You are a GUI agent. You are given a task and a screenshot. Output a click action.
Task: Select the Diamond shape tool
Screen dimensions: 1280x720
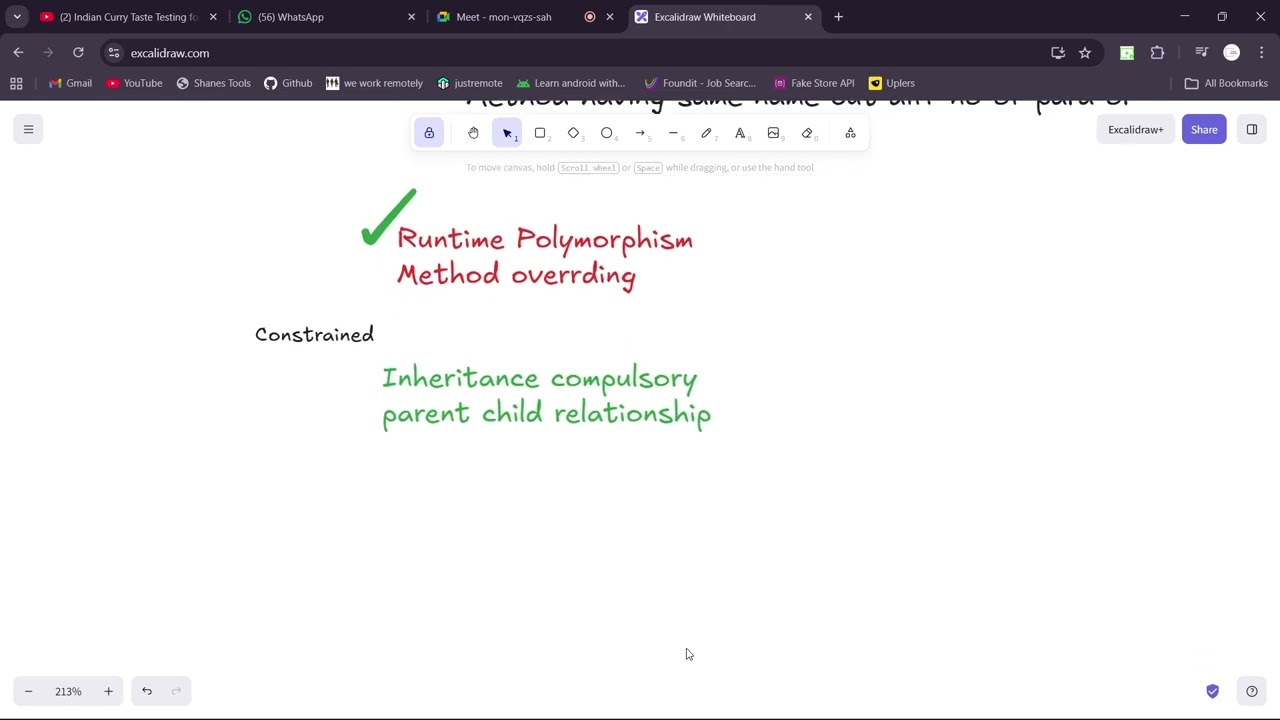(573, 133)
